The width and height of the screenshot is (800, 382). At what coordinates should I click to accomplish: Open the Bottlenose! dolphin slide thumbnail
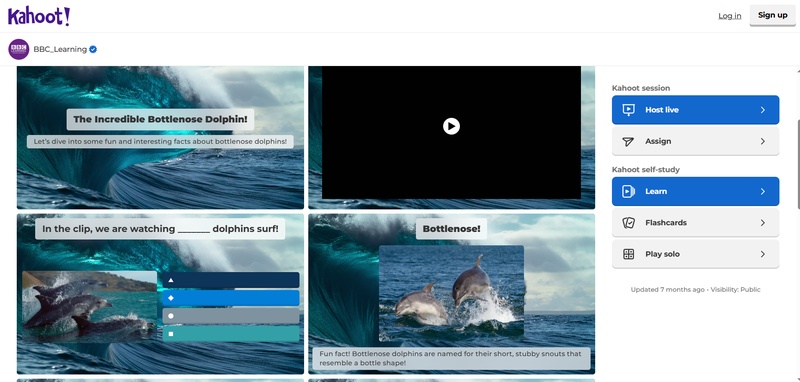tap(451, 294)
